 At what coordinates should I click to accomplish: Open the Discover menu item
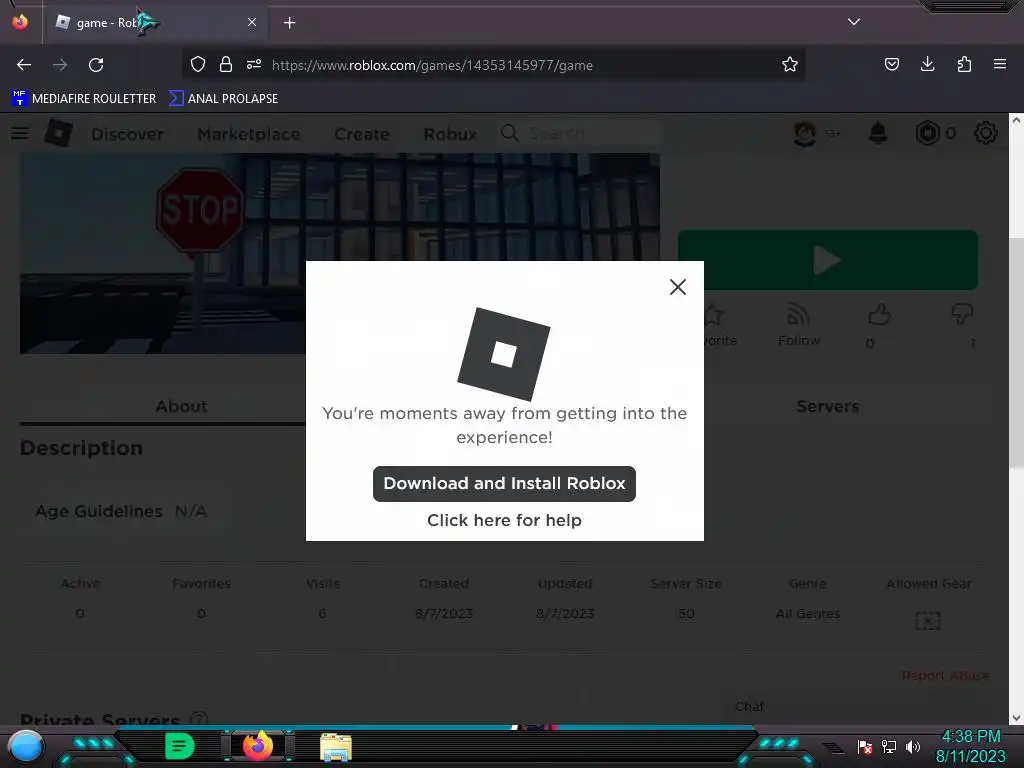point(127,134)
